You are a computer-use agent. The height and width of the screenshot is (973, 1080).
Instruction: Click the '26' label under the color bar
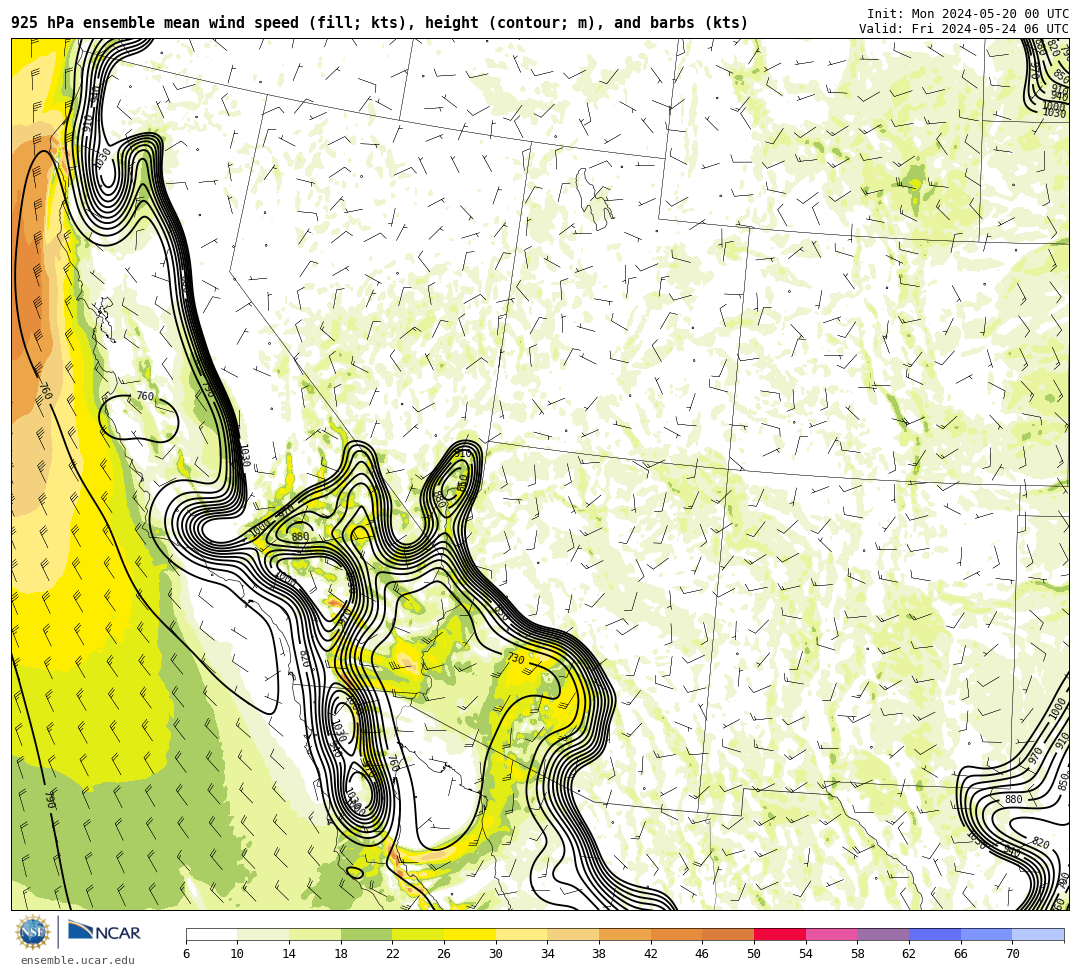pyautogui.click(x=444, y=954)
